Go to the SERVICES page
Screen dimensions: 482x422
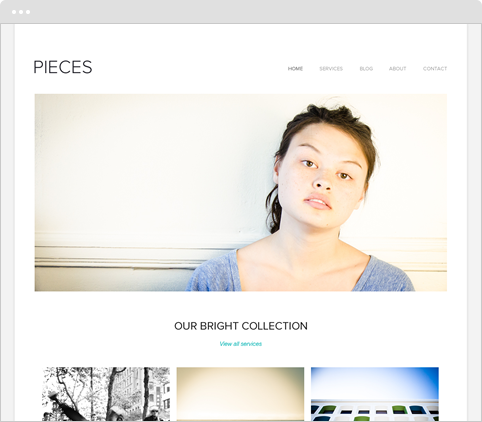click(x=331, y=69)
